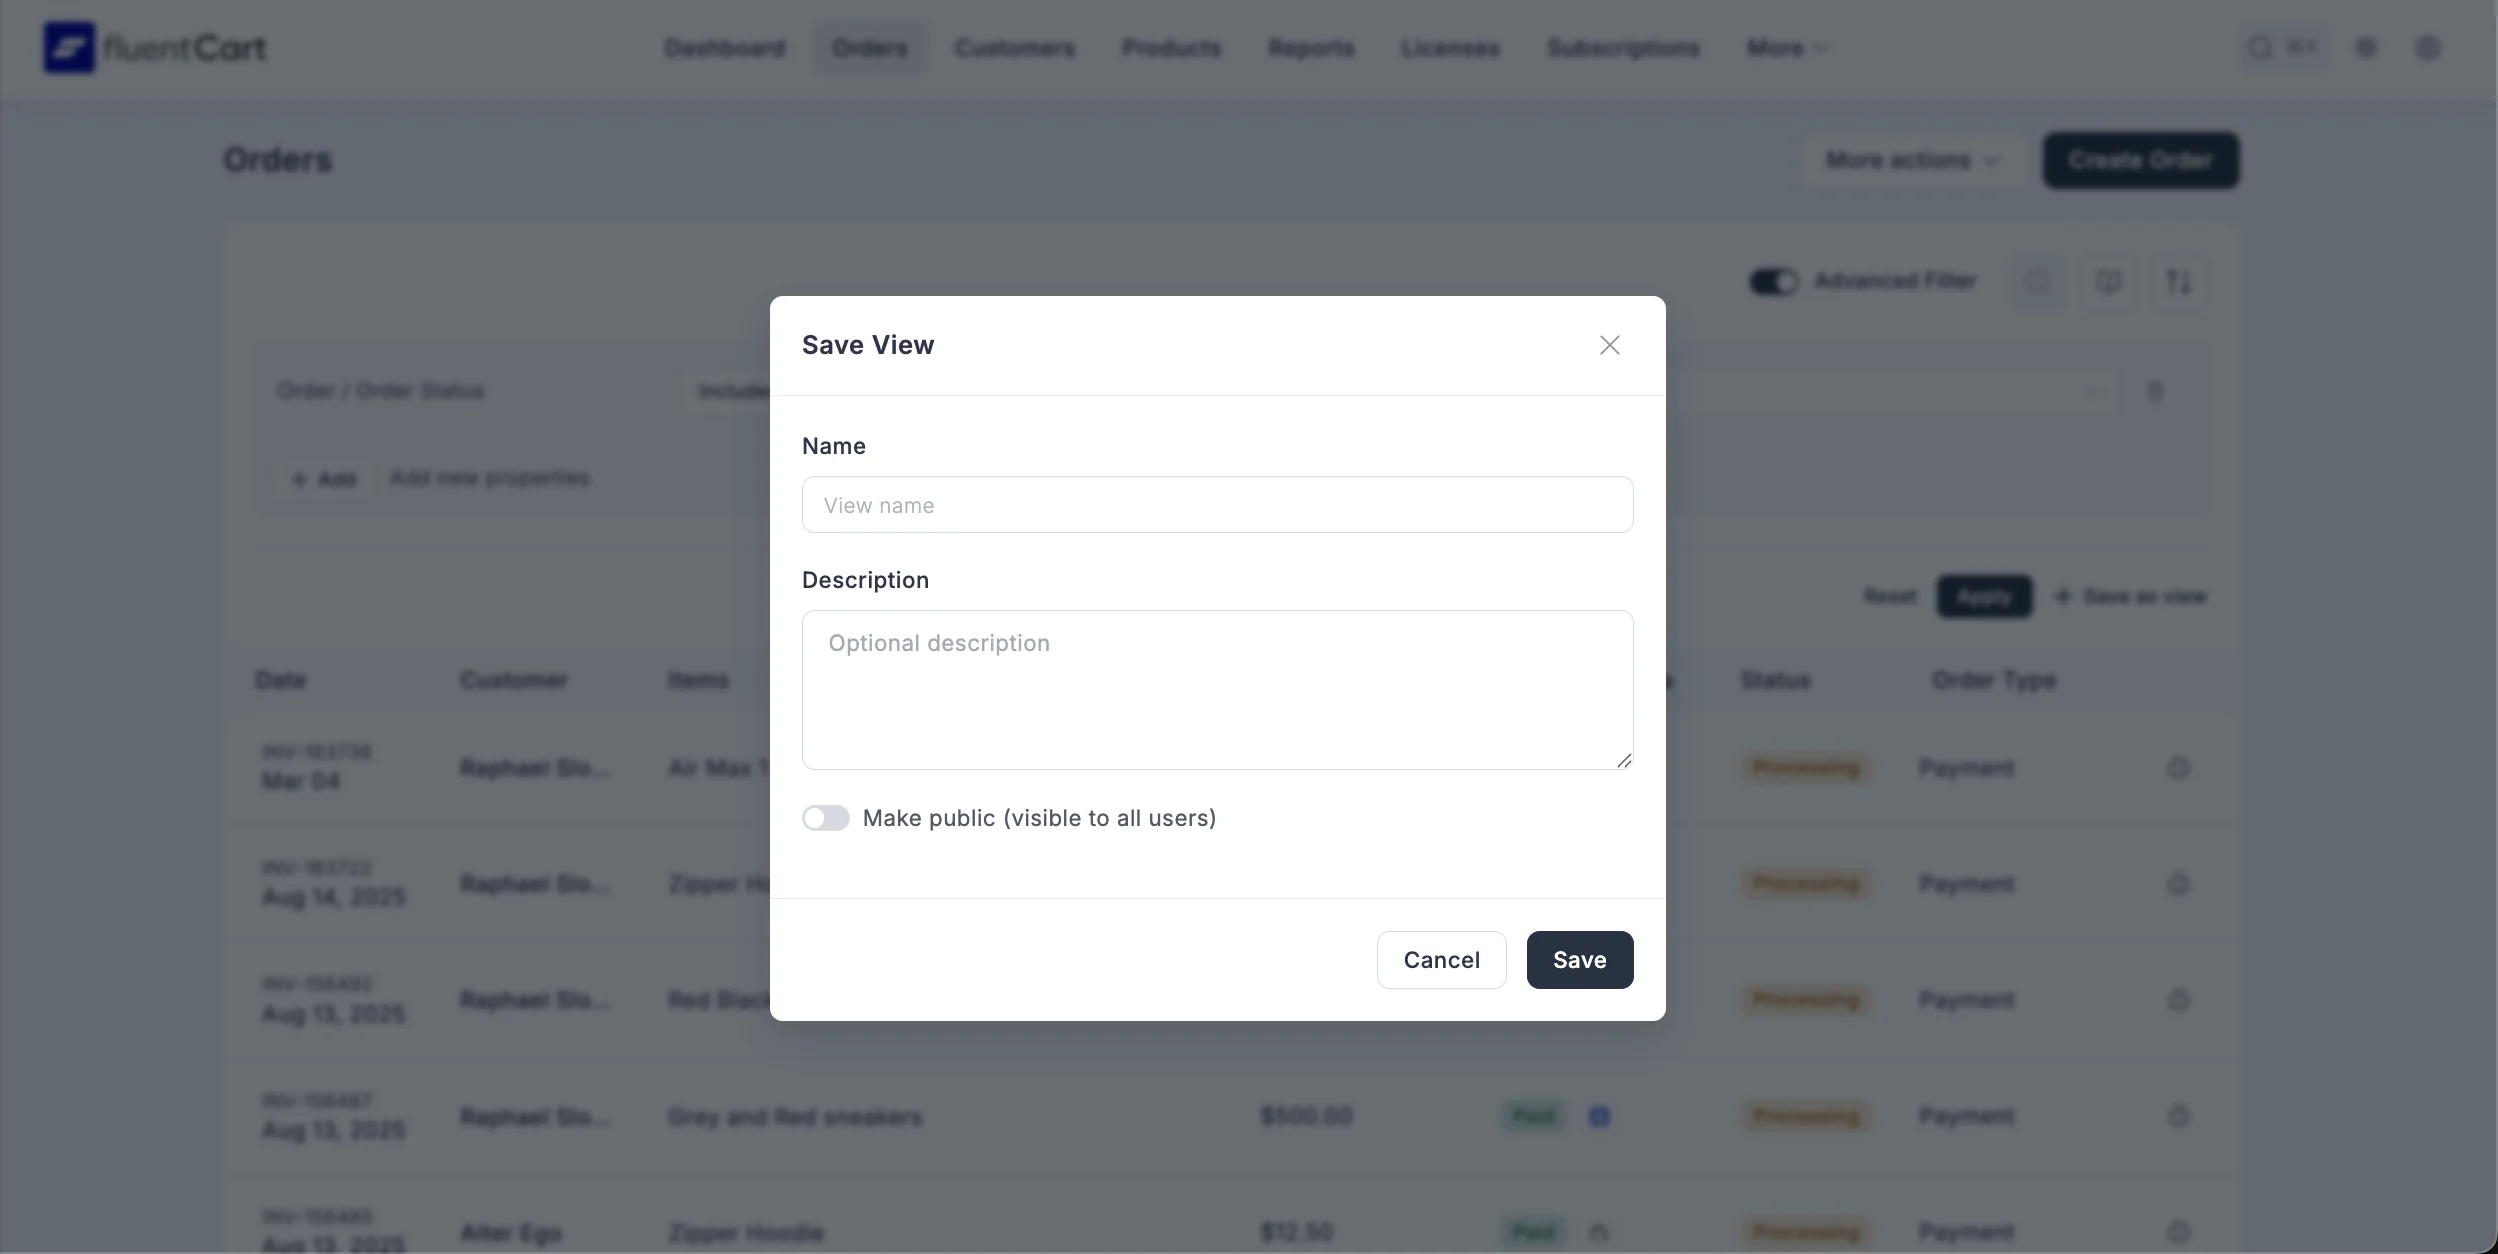
Task: Click the trash icon on filter row
Action: 2155,391
